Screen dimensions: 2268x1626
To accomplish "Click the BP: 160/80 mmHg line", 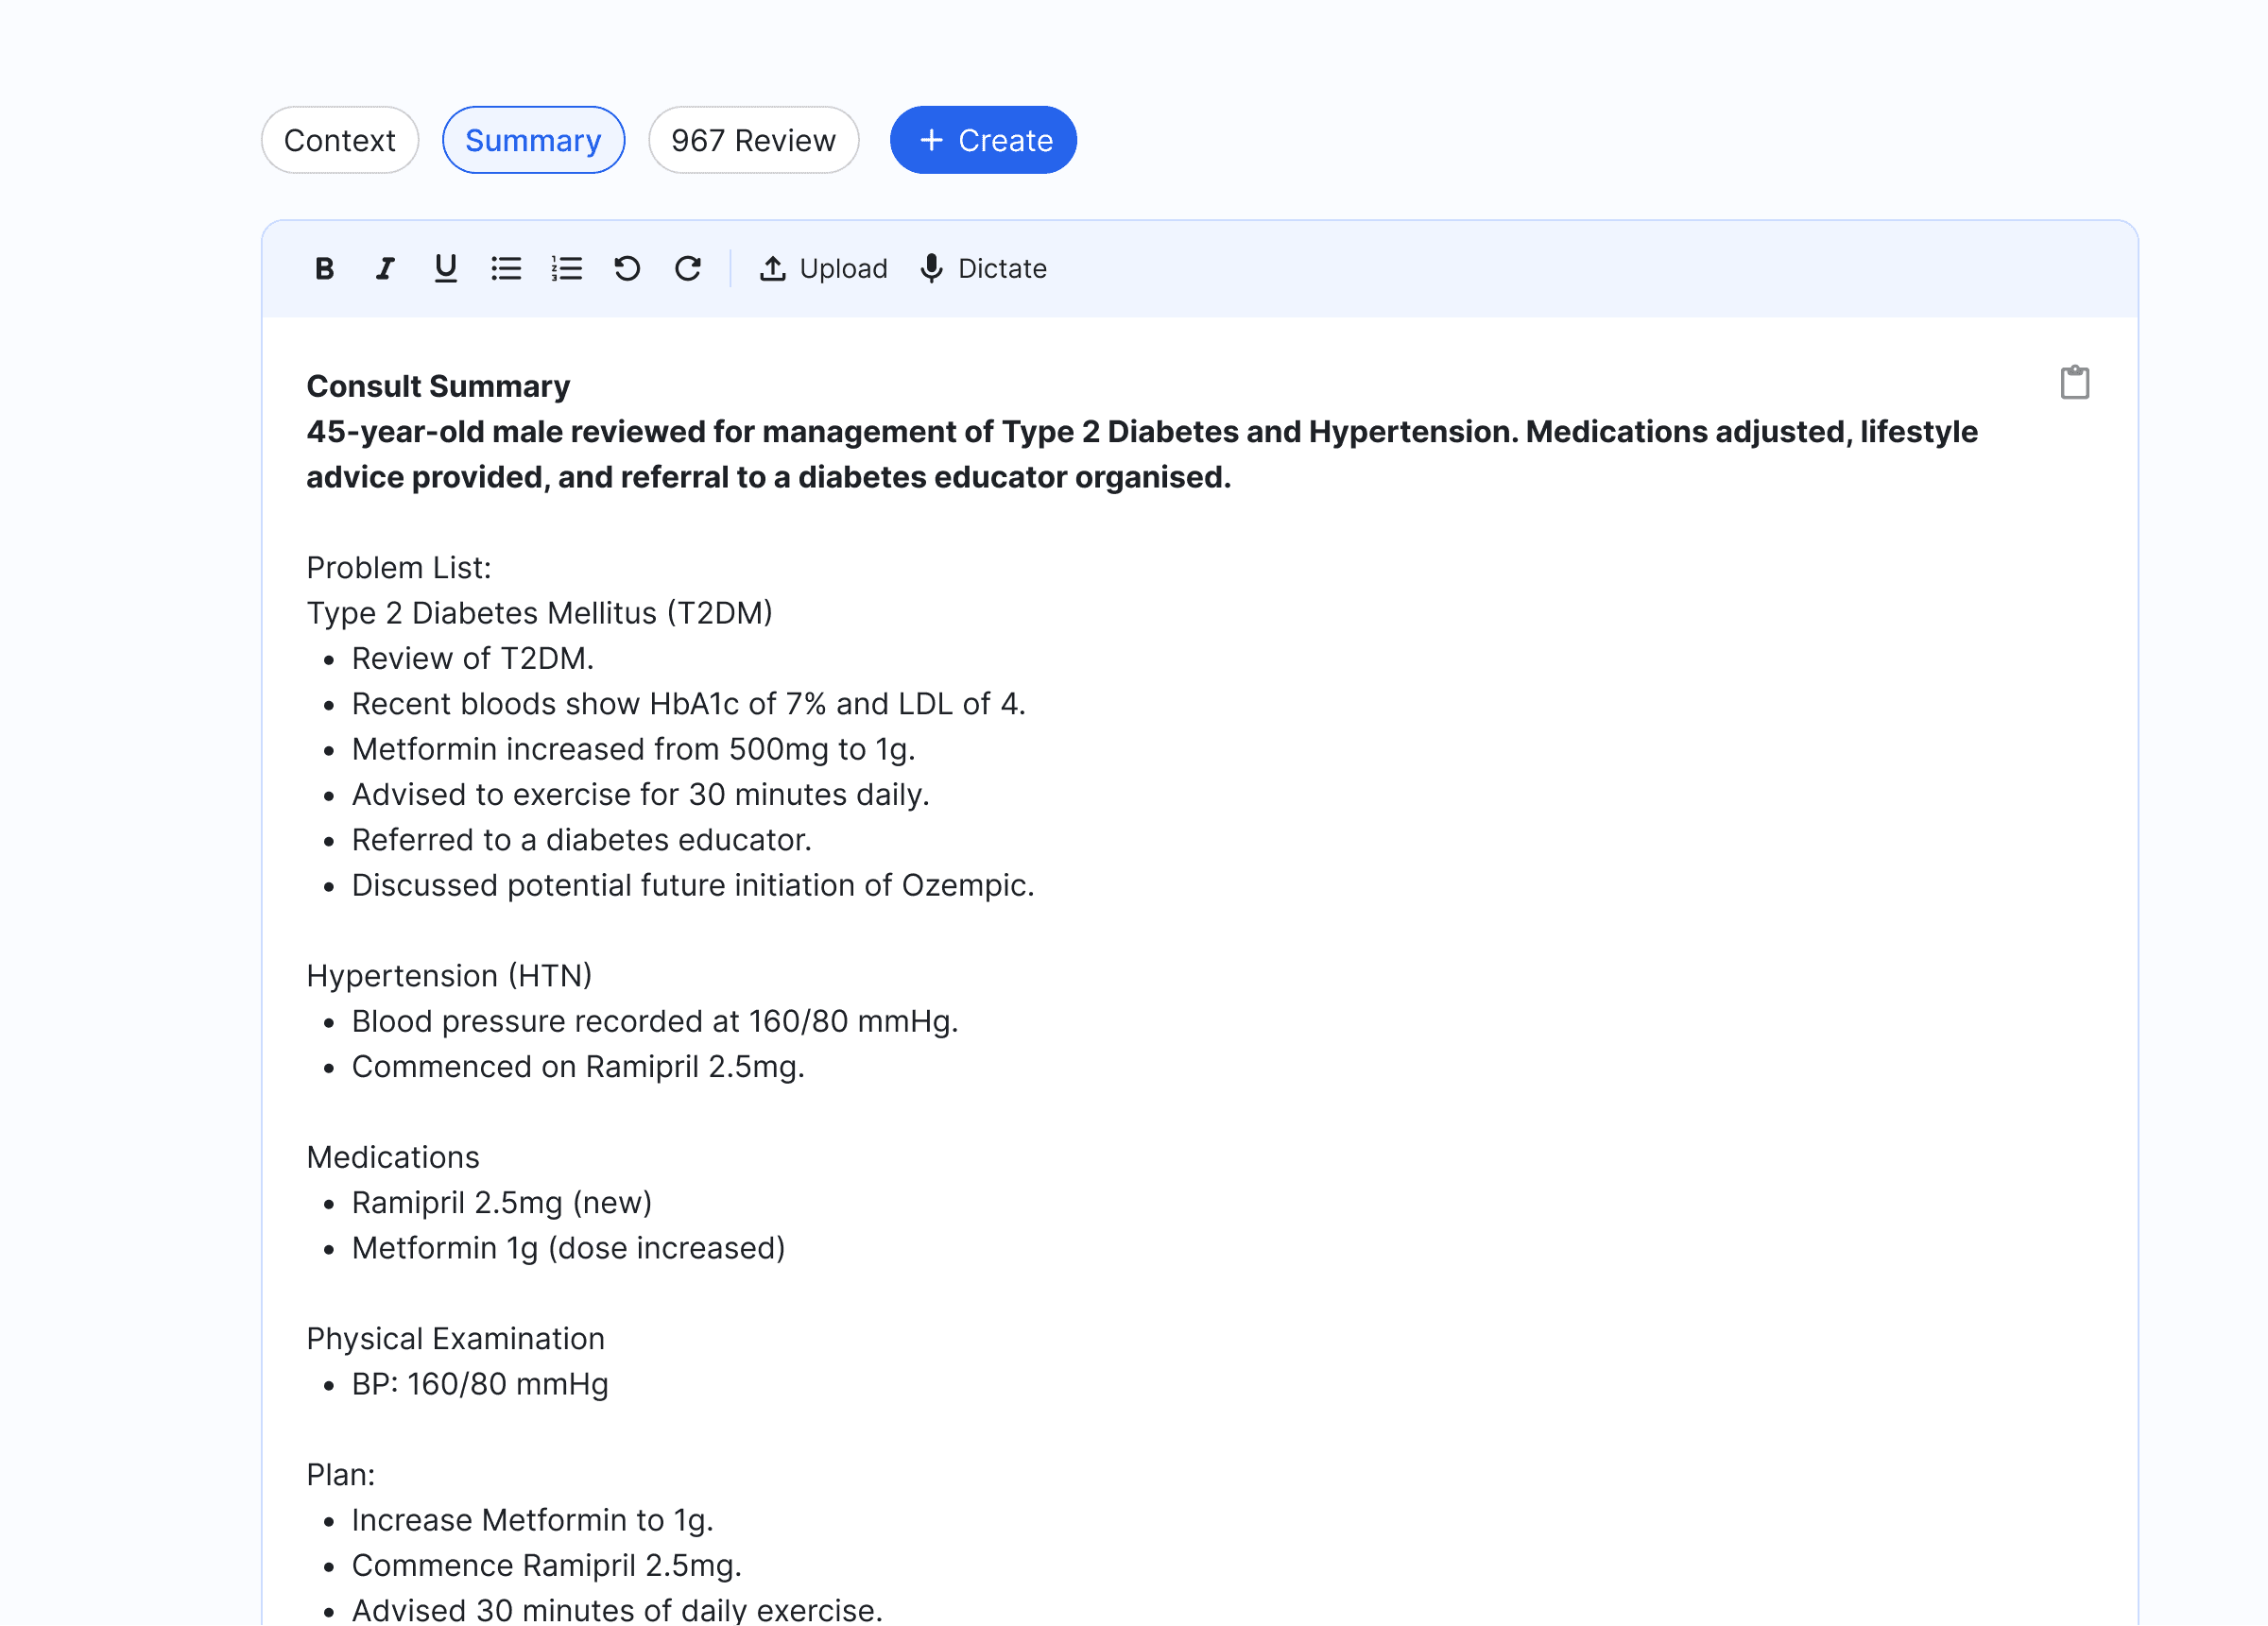I will [x=479, y=1384].
